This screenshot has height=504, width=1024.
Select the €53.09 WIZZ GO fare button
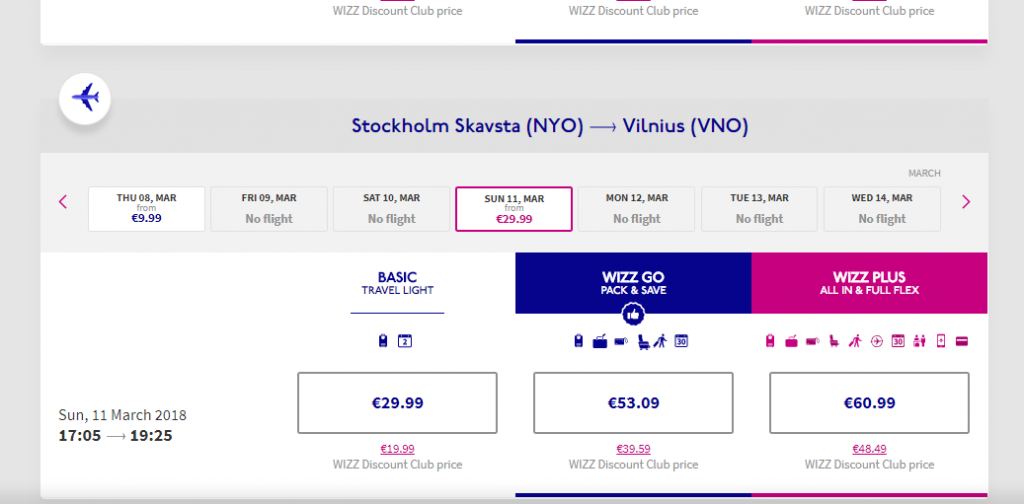pyautogui.click(x=633, y=403)
